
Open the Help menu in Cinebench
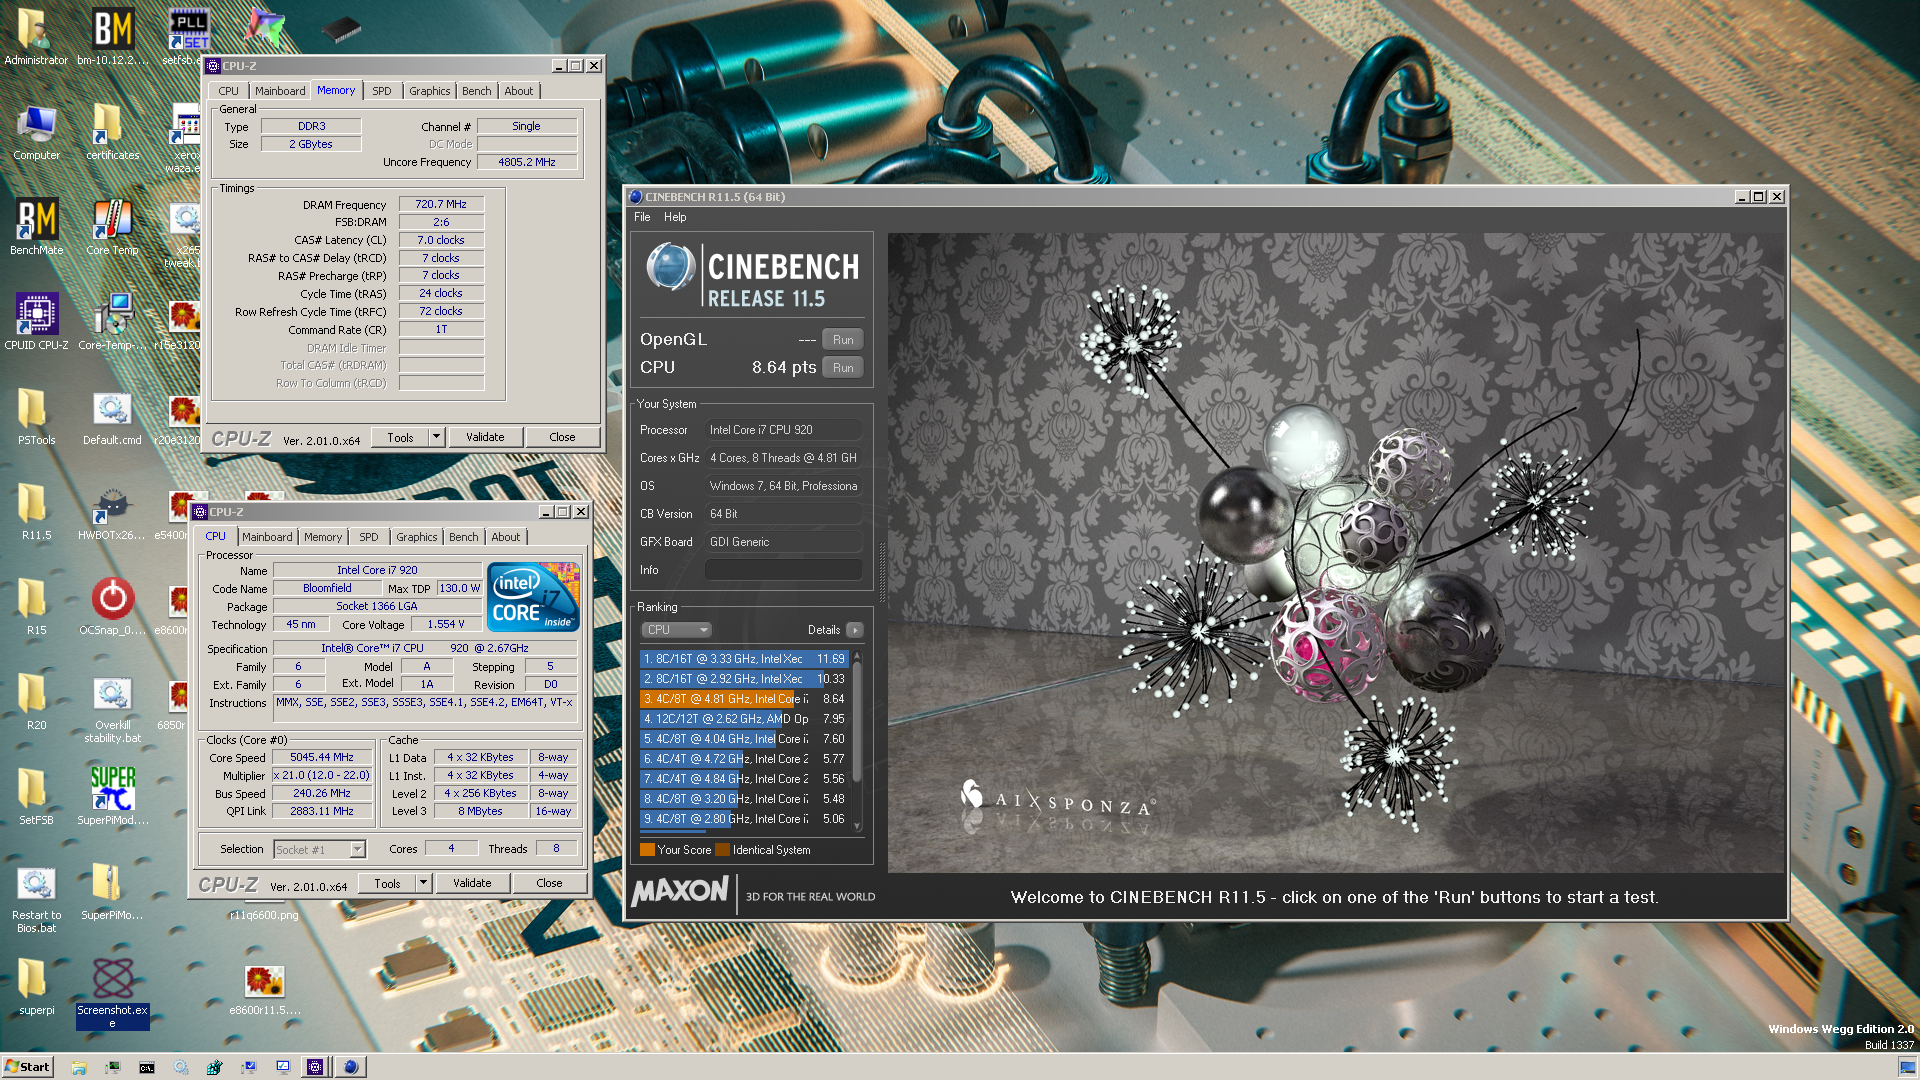(675, 217)
